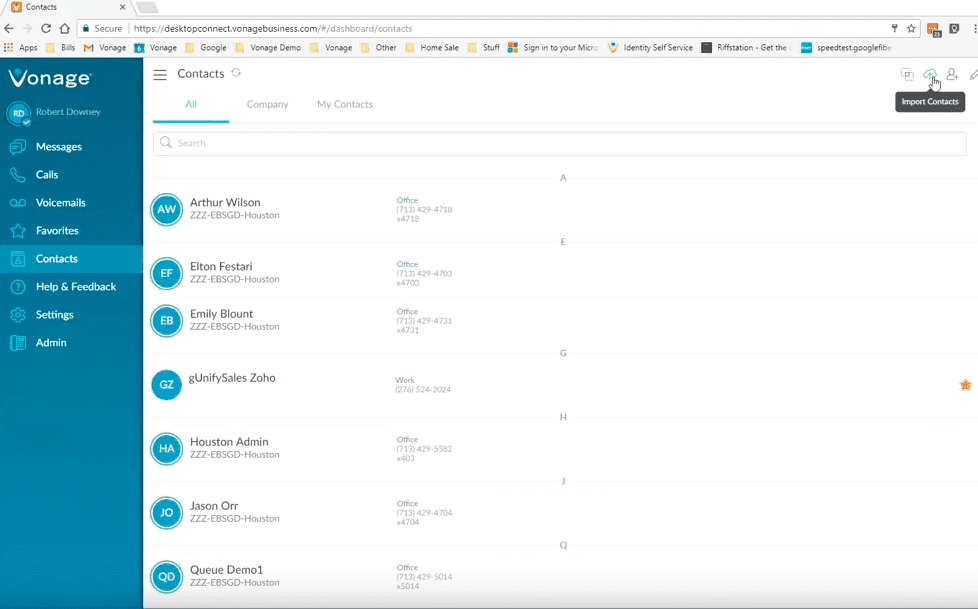This screenshot has height=609, width=978.
Task: Toggle the favorite star for gUnifySales Zoho
Action: point(965,385)
